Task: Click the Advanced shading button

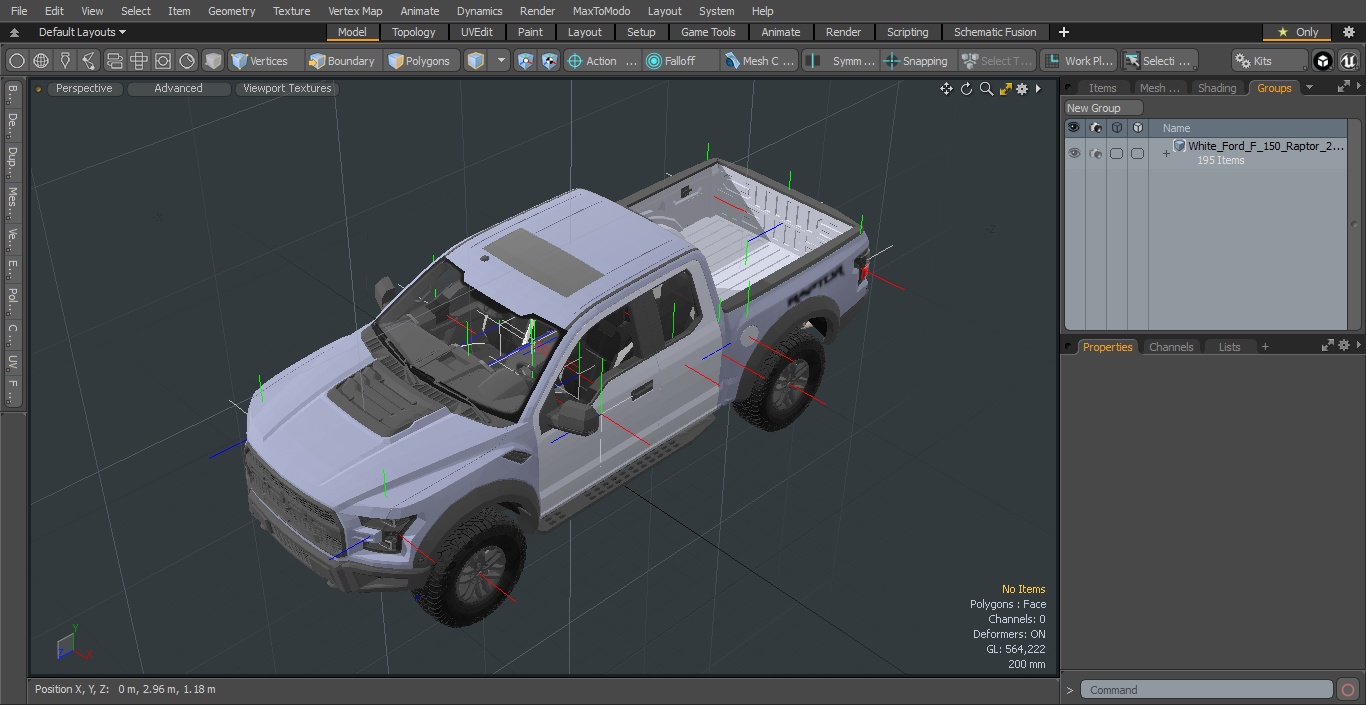Action: [178, 88]
